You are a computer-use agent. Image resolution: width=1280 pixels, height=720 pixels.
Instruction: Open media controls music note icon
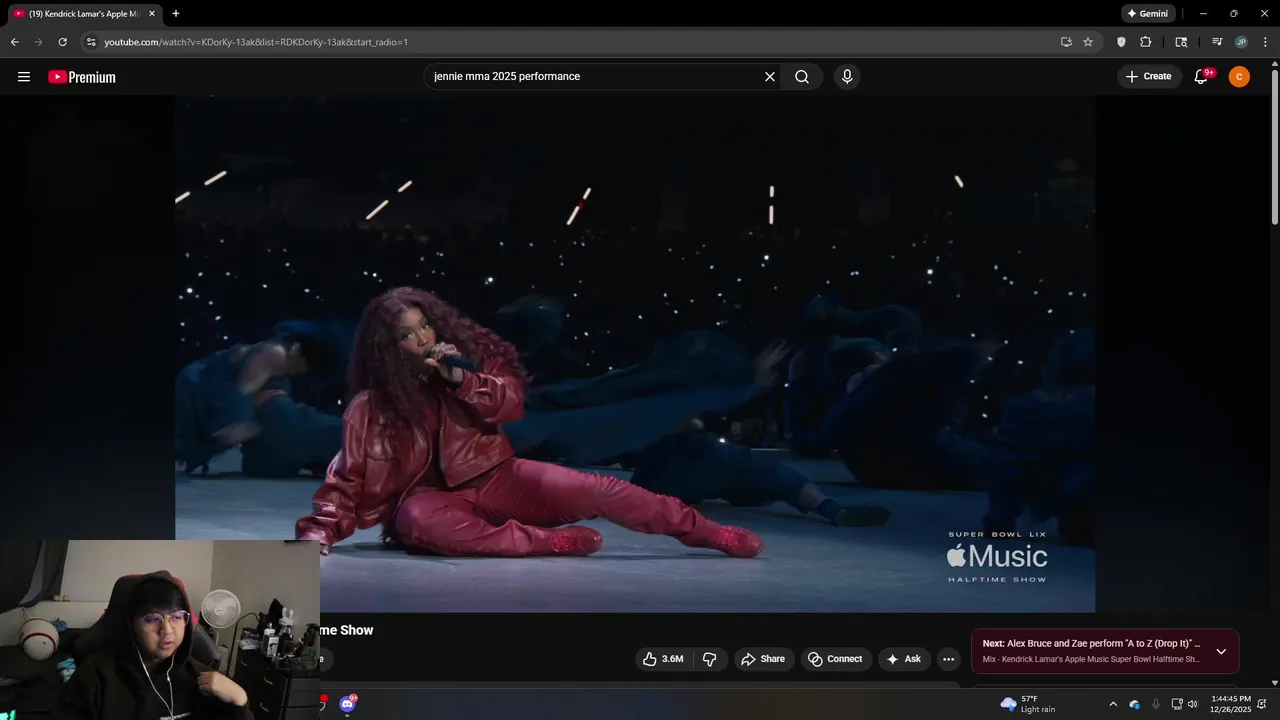click(x=1217, y=42)
